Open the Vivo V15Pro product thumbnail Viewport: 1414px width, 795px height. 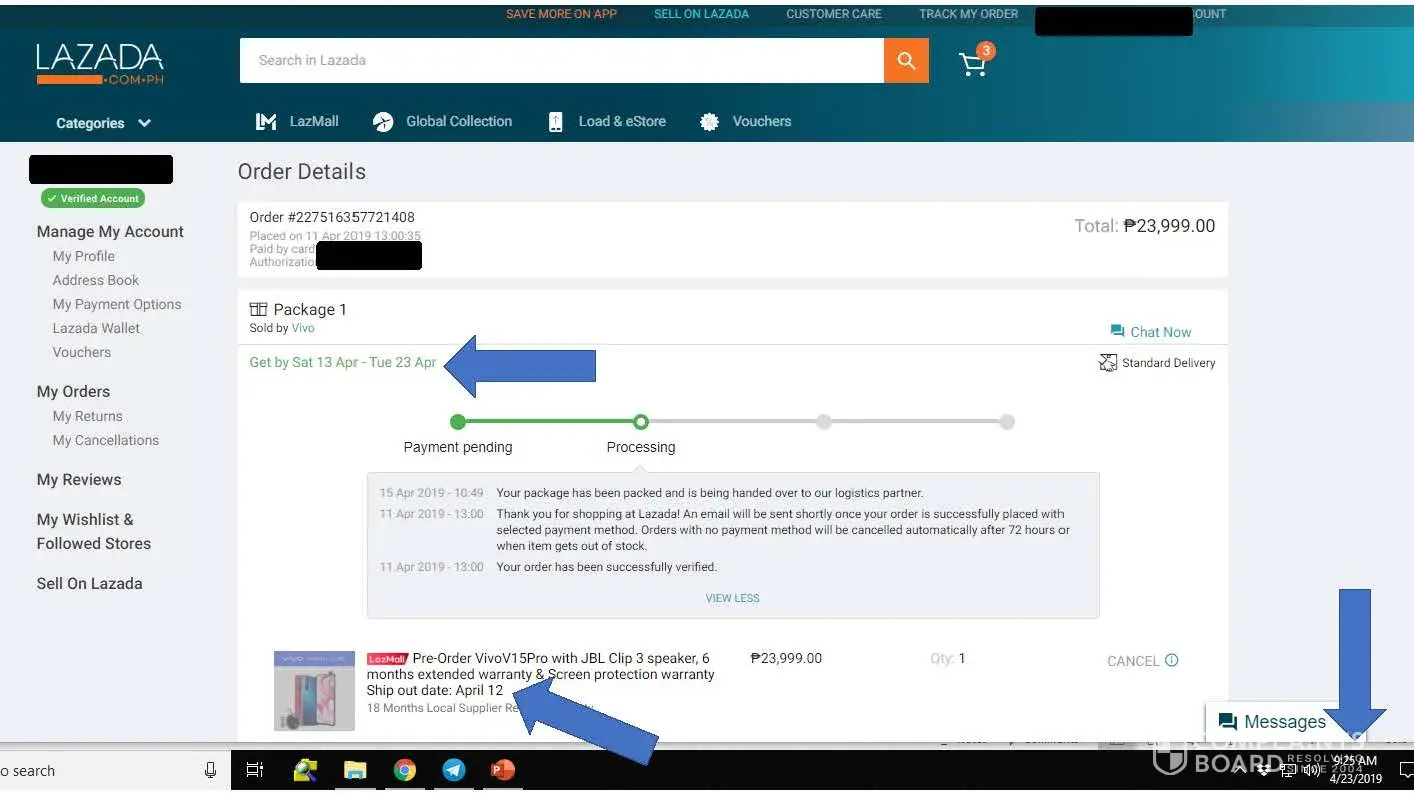(314, 690)
